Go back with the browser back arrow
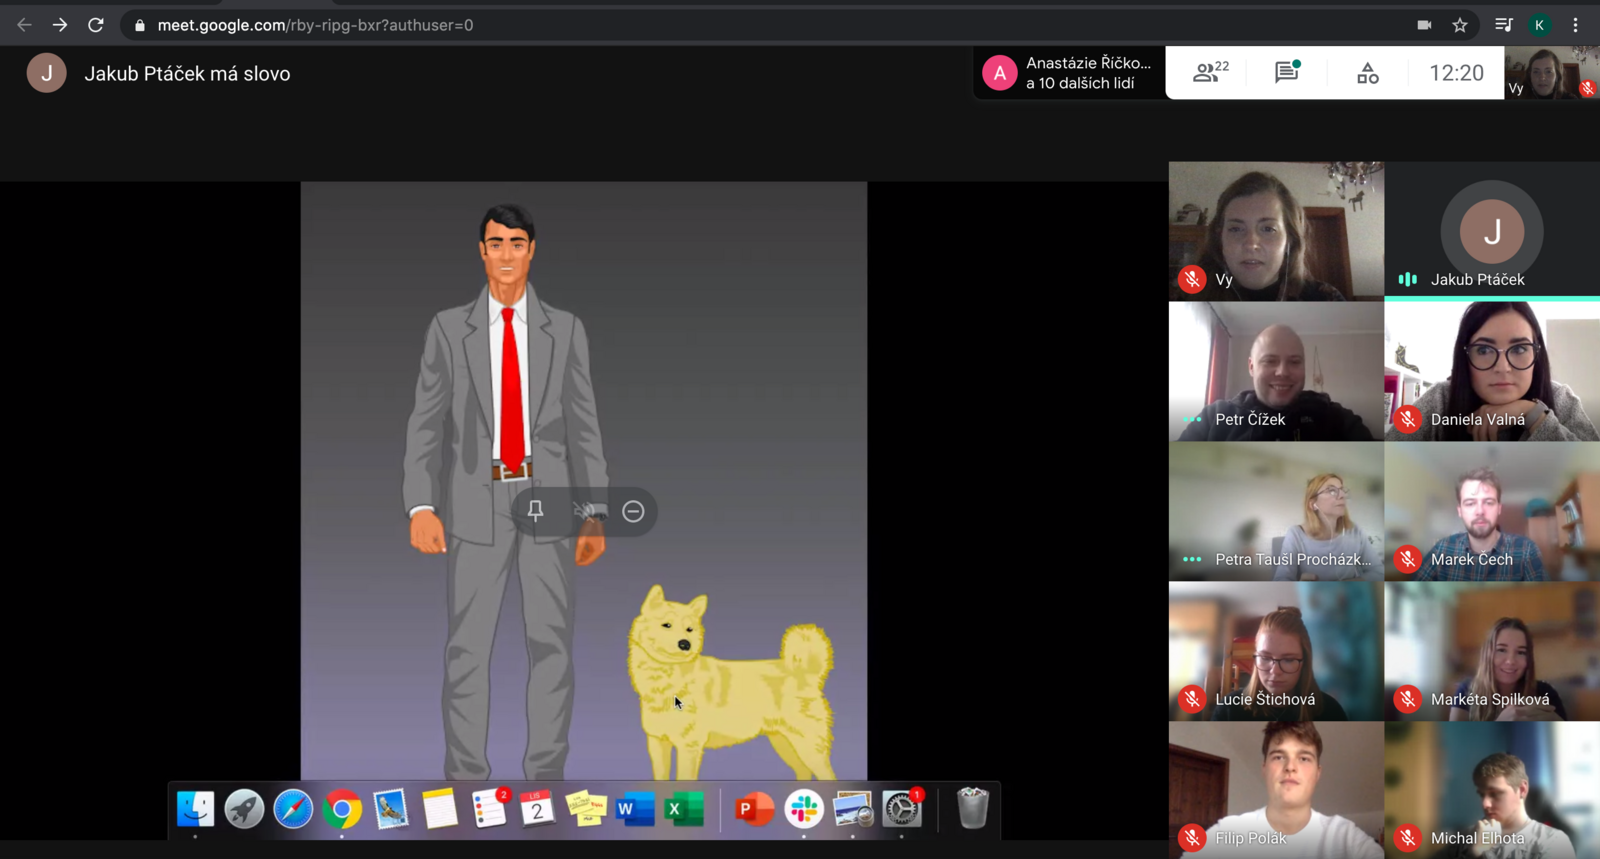1600x859 pixels. click(24, 25)
